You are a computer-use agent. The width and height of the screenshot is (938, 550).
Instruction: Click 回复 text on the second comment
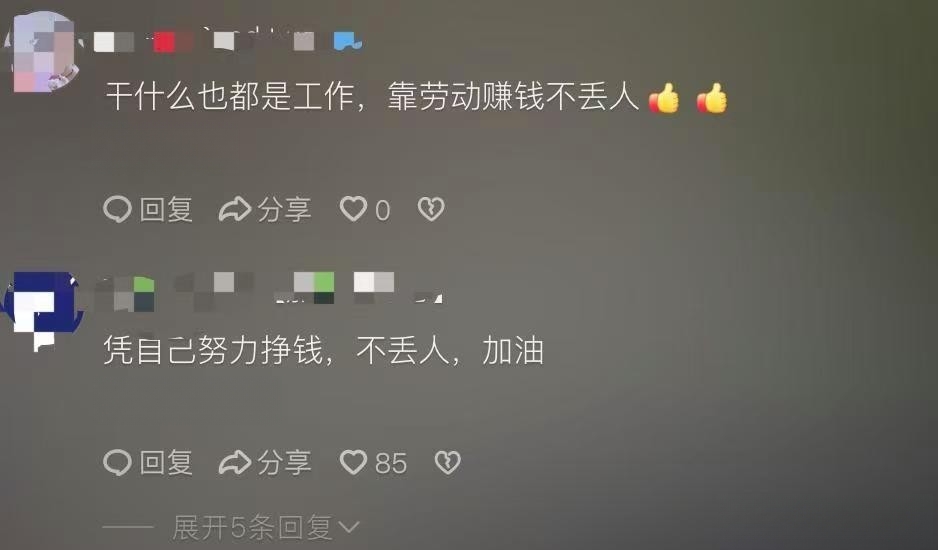click(166, 463)
